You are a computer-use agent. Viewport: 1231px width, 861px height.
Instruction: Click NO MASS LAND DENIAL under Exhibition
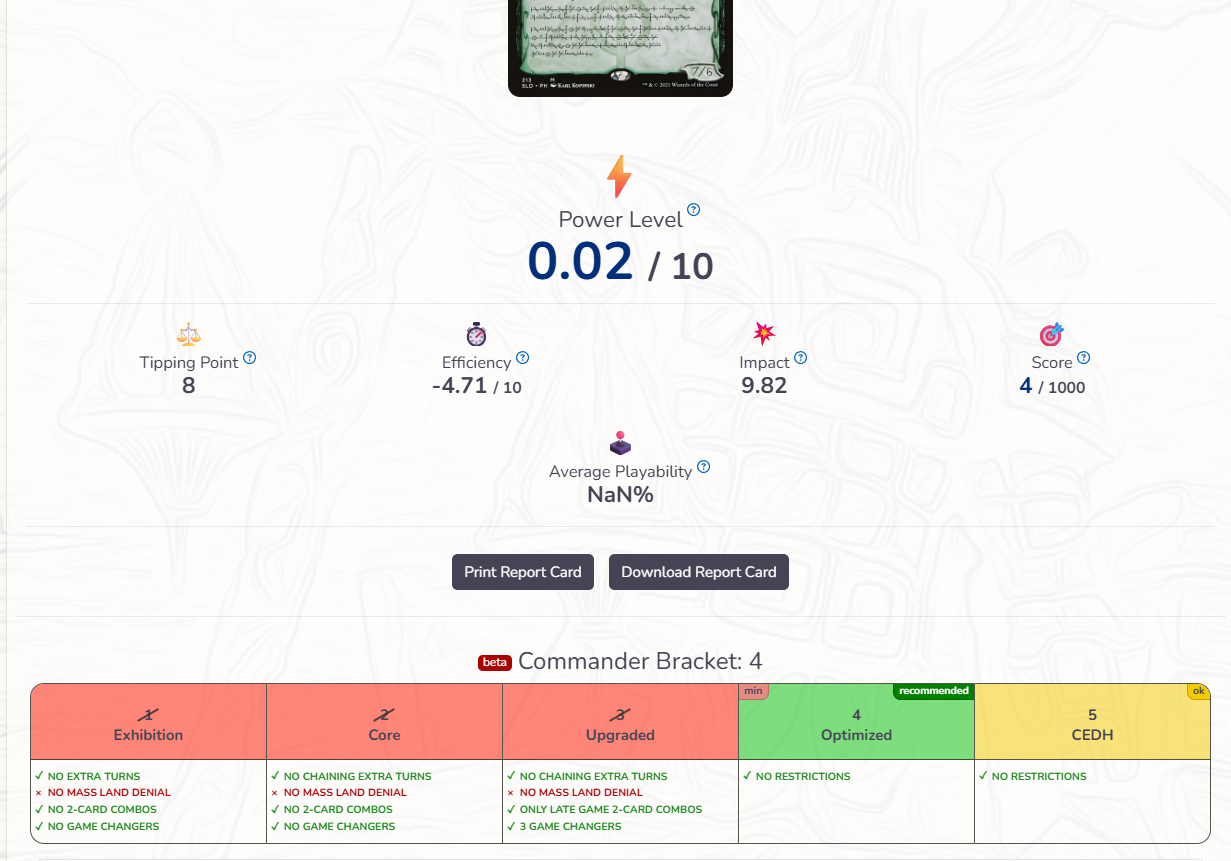(109, 793)
